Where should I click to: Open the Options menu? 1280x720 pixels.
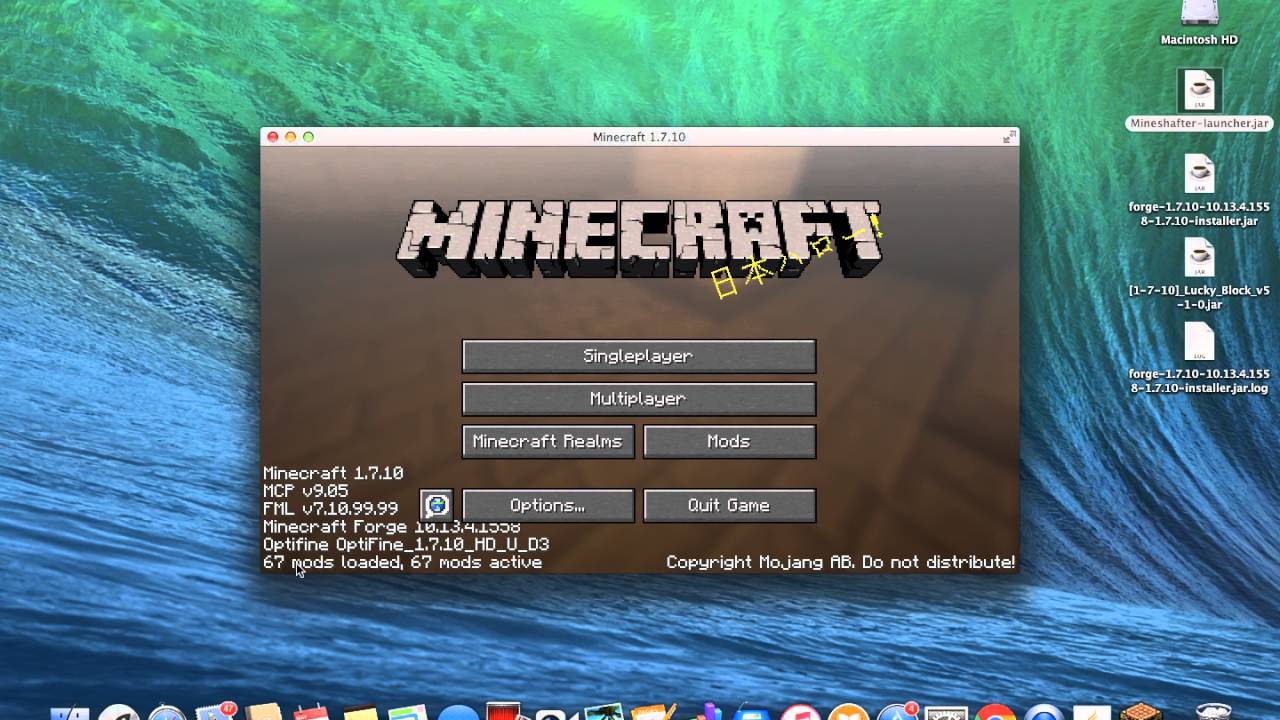click(547, 505)
